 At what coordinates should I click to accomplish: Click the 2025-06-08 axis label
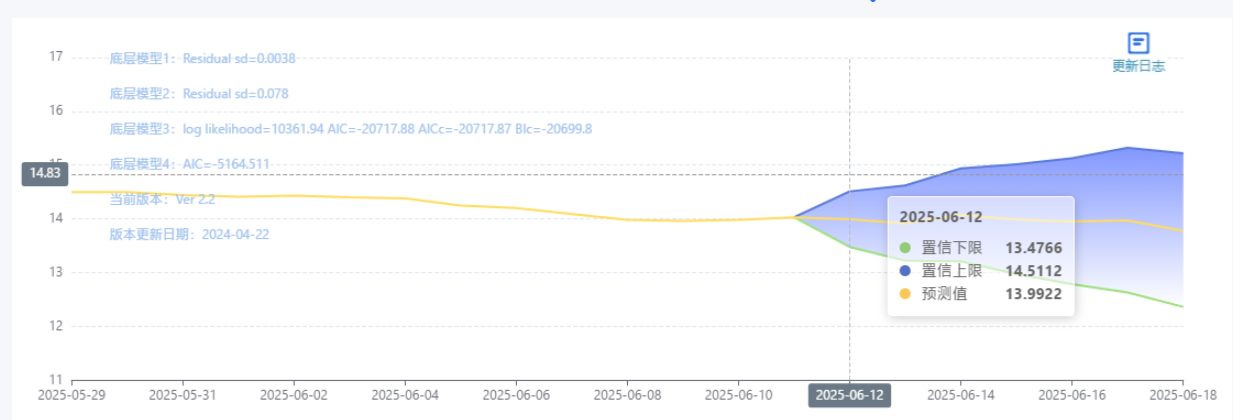coord(627,395)
